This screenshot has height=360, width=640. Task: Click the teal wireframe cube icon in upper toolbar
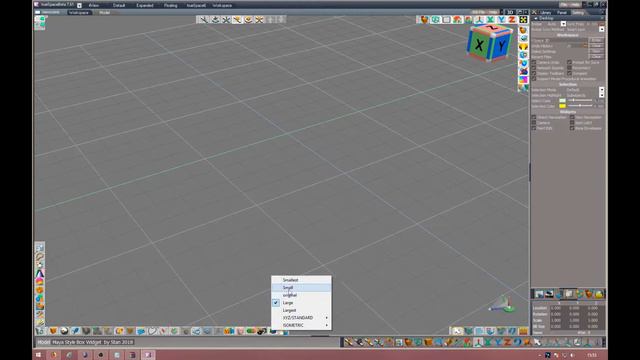tap(436, 20)
